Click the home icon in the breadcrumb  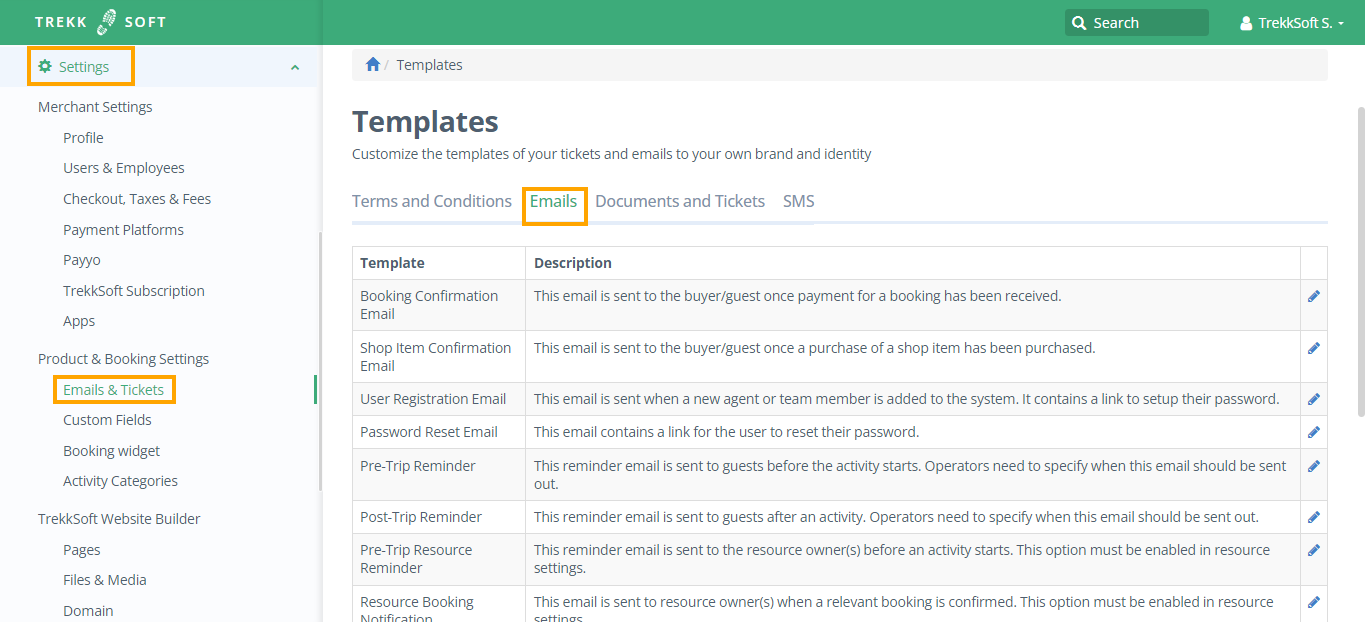(373, 65)
